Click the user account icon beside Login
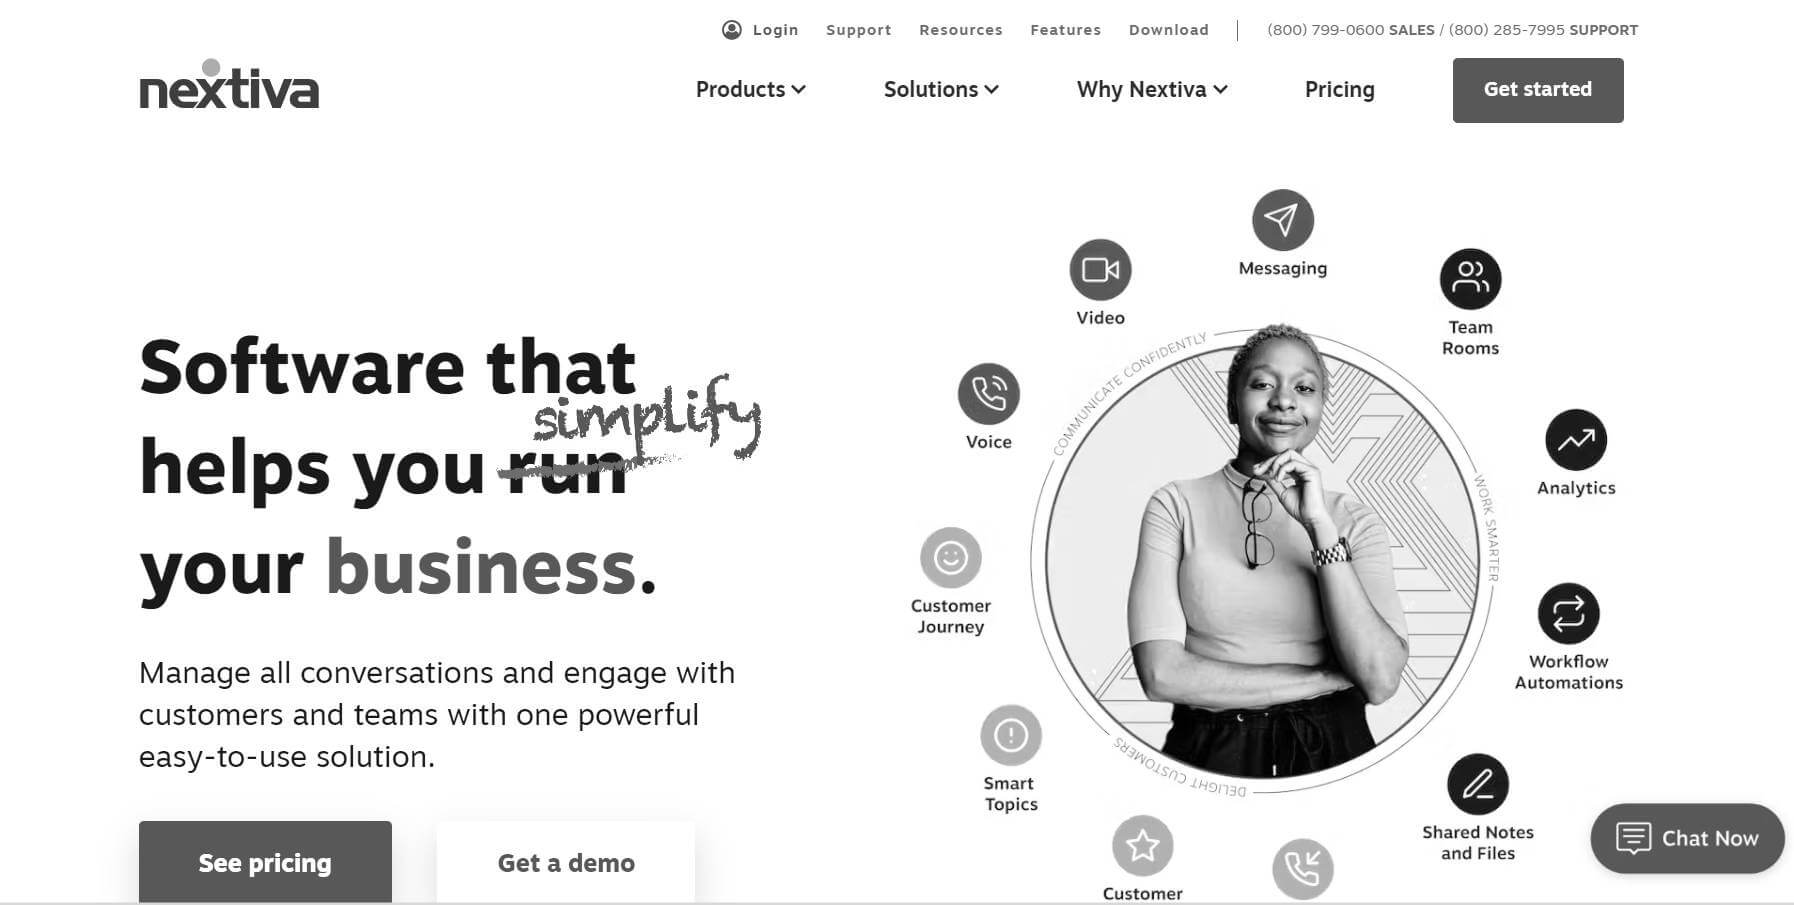 (732, 30)
